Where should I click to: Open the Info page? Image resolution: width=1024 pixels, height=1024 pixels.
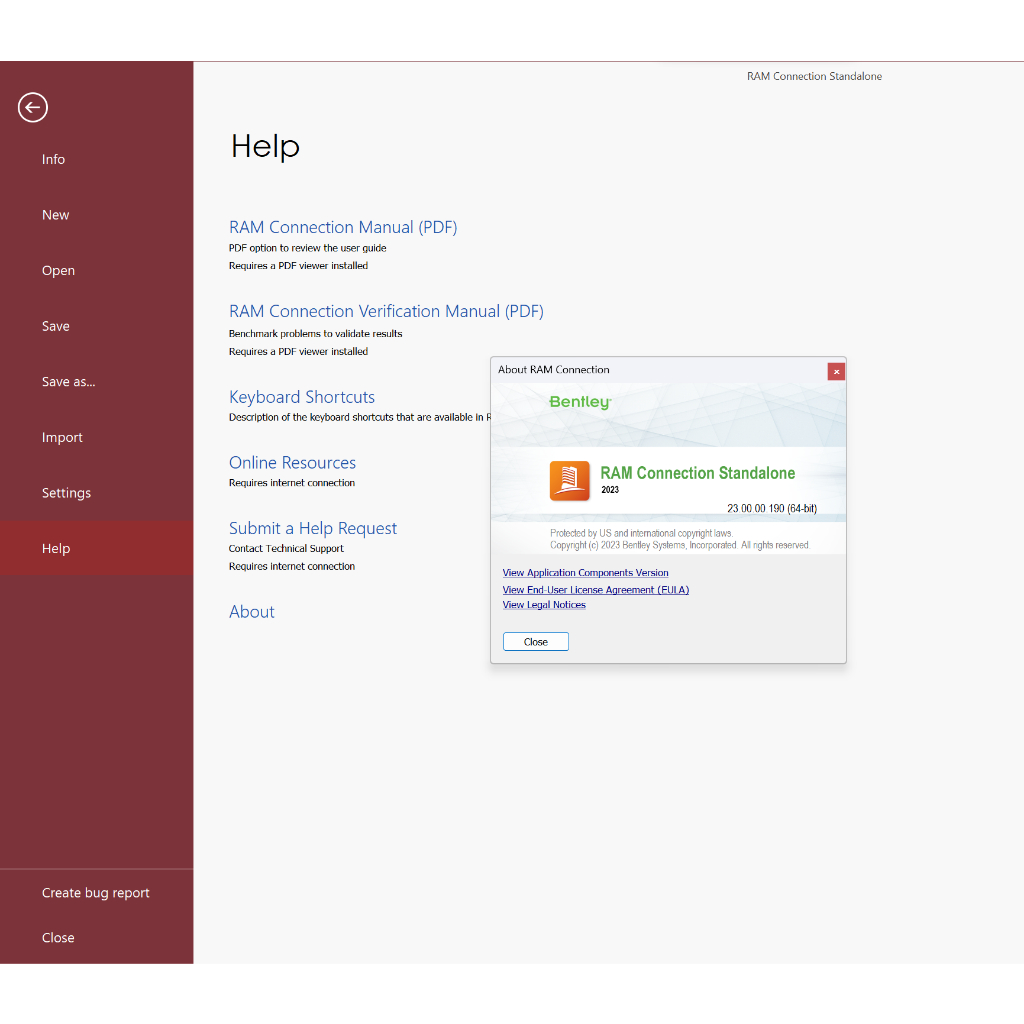pos(54,159)
